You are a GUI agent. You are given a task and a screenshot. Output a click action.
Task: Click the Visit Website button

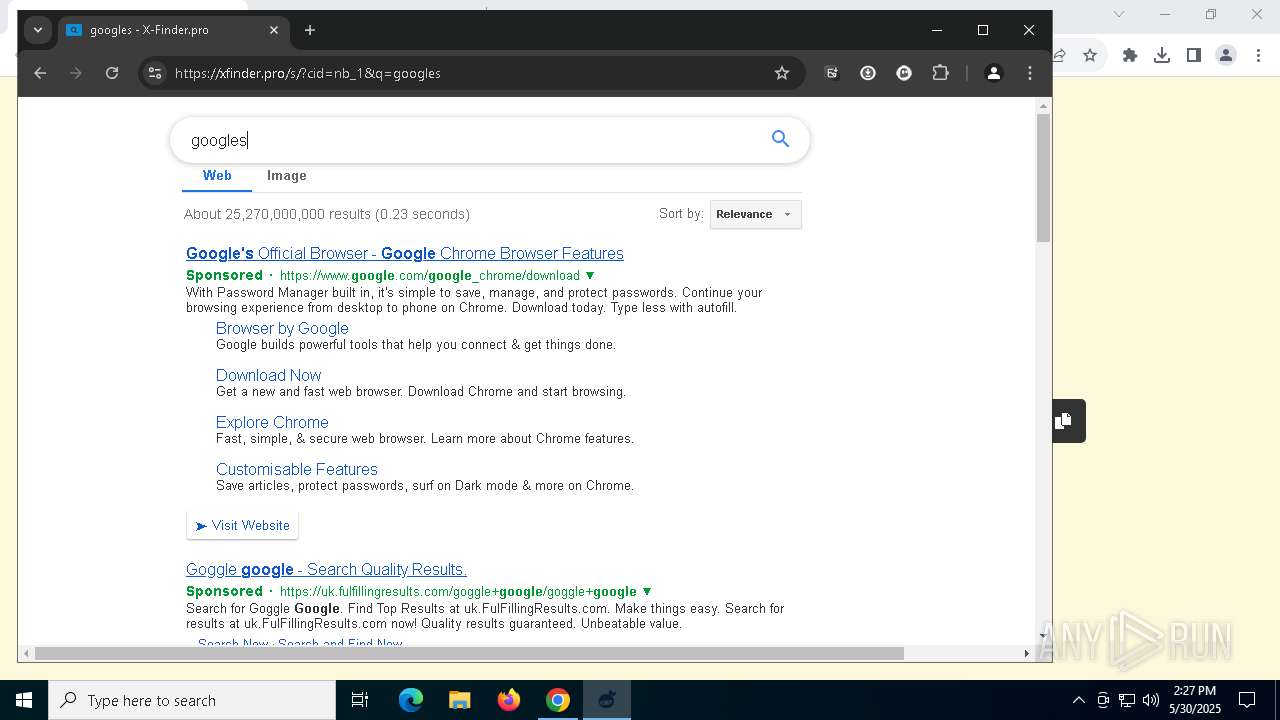coord(242,525)
